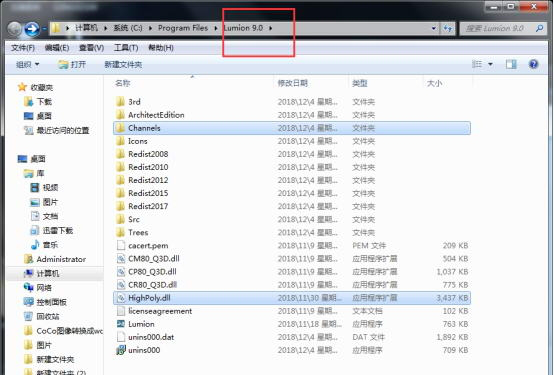This screenshot has height=390, width=554.
Task: Select the Channels folder icon
Action: pos(120,128)
